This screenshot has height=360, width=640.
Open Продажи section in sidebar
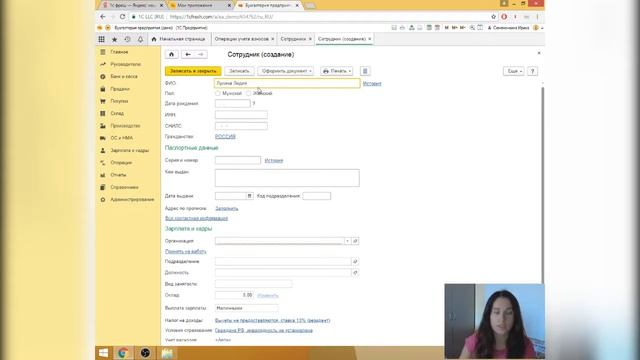coord(120,89)
